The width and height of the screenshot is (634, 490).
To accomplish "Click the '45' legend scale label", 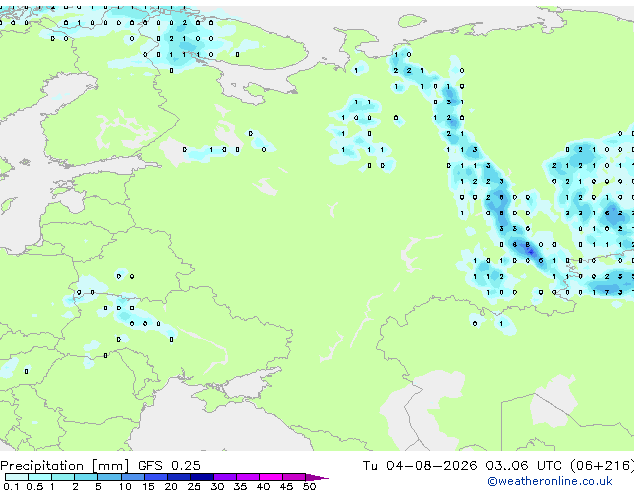I will pyautogui.click(x=287, y=486).
